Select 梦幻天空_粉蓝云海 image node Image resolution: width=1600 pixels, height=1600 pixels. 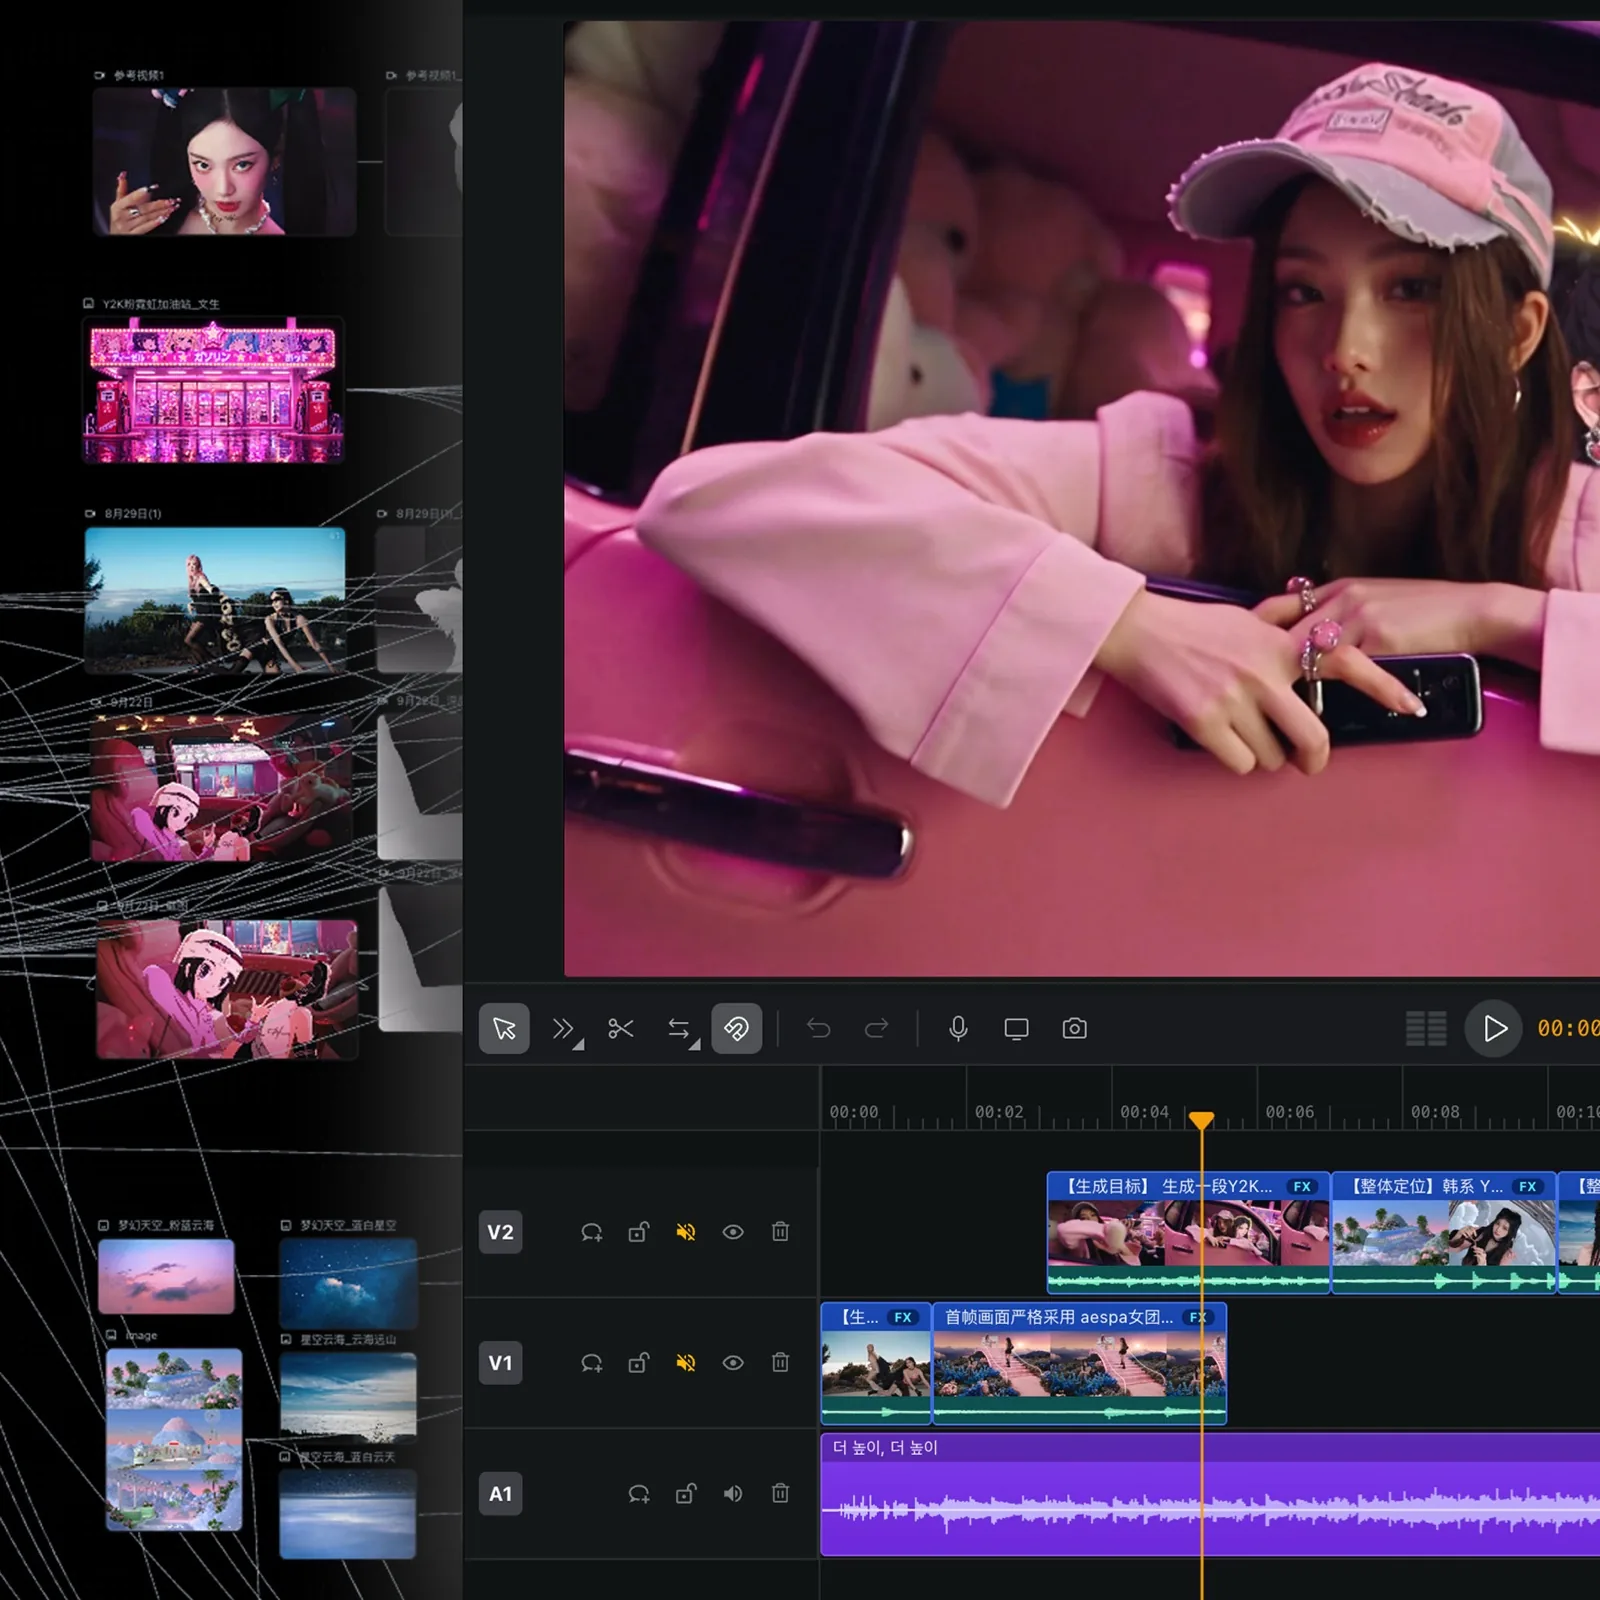pyautogui.click(x=166, y=1277)
